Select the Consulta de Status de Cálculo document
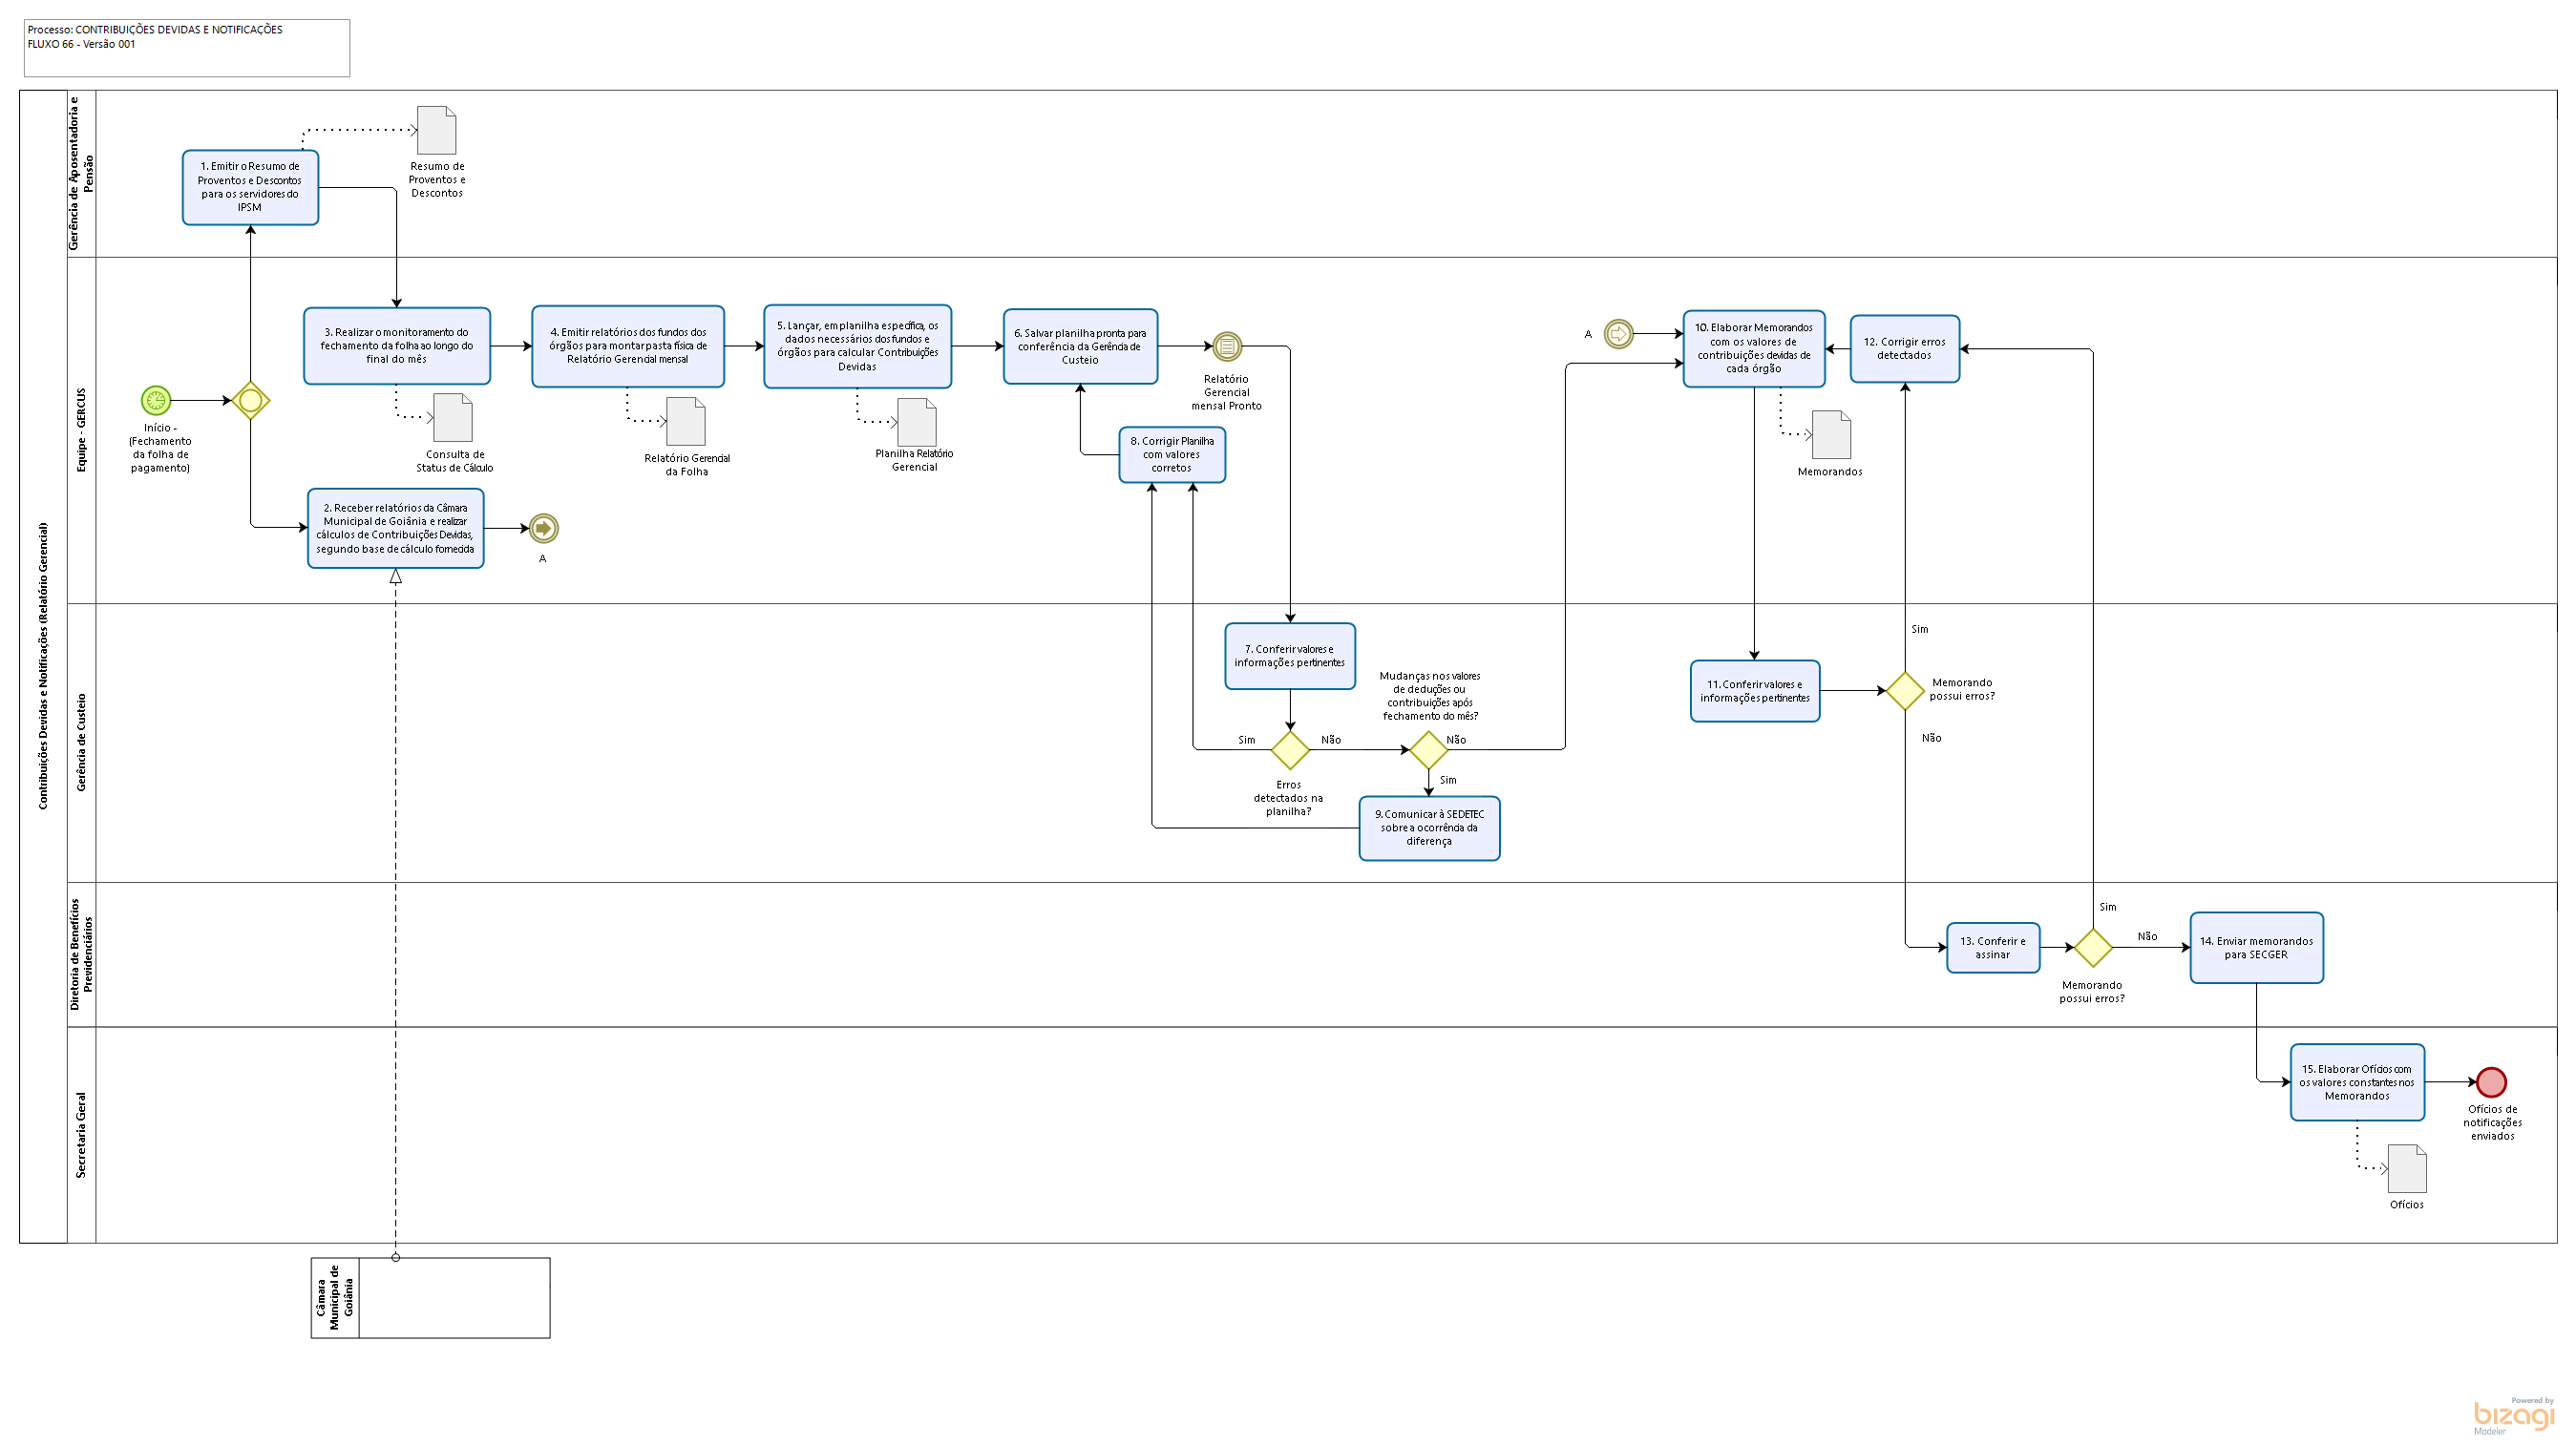 coord(453,418)
